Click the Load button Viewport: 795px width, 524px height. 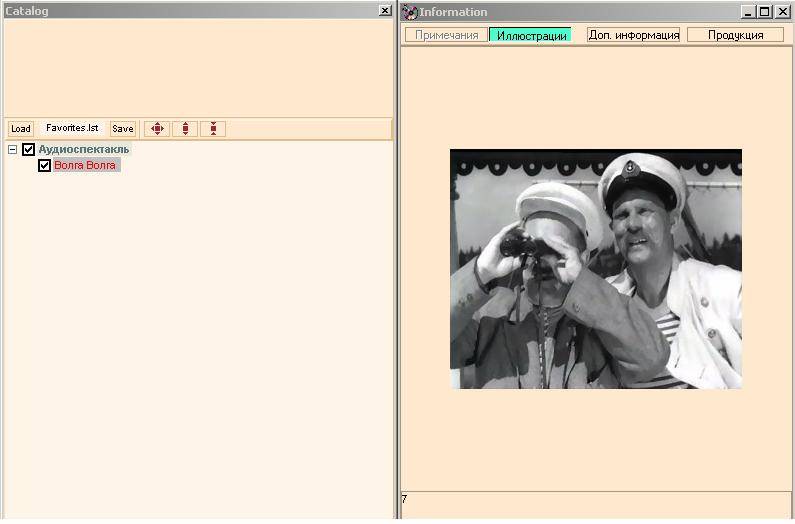pyautogui.click(x=21, y=129)
